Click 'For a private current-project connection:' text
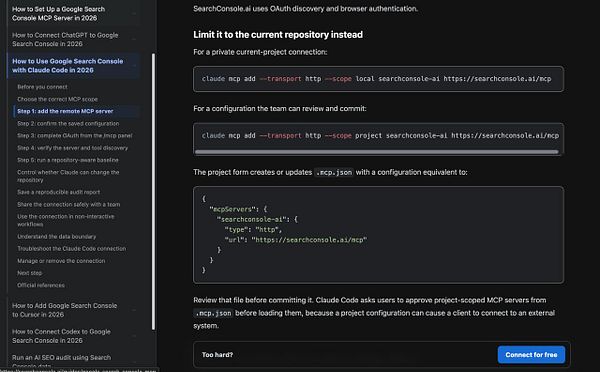 (x=260, y=52)
